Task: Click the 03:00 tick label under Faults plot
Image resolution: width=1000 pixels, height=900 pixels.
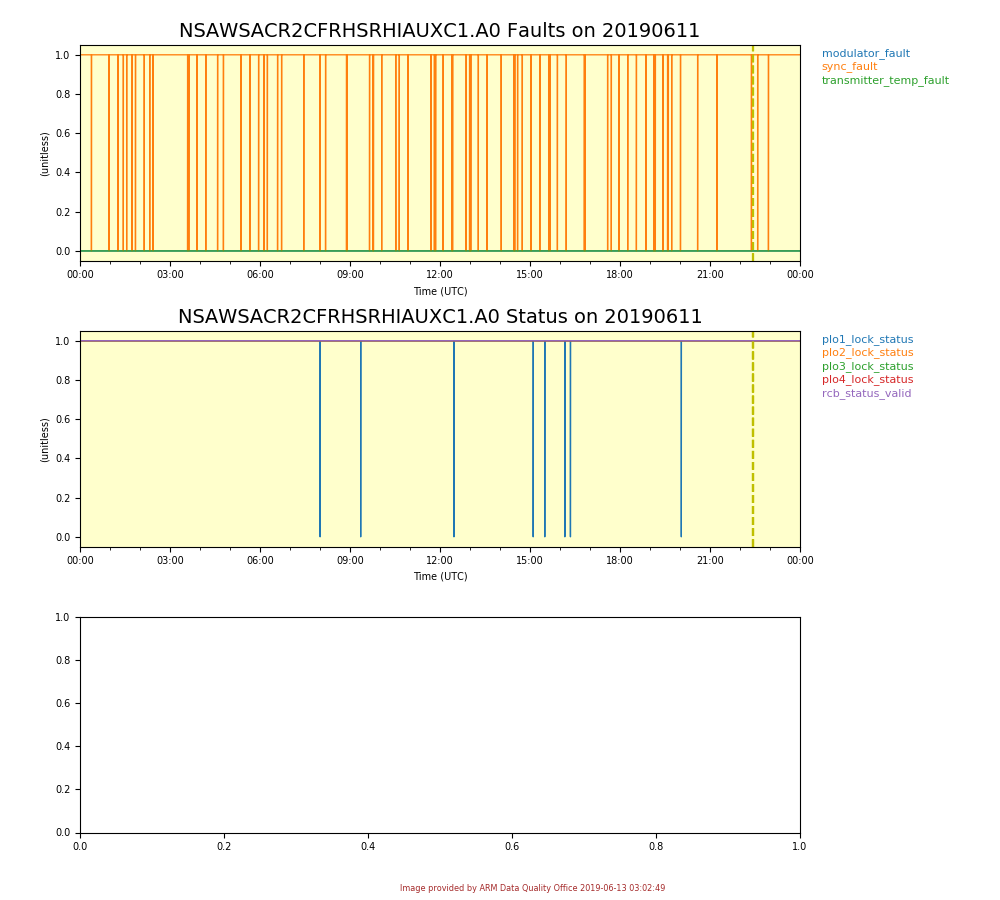Action: [x=170, y=274]
